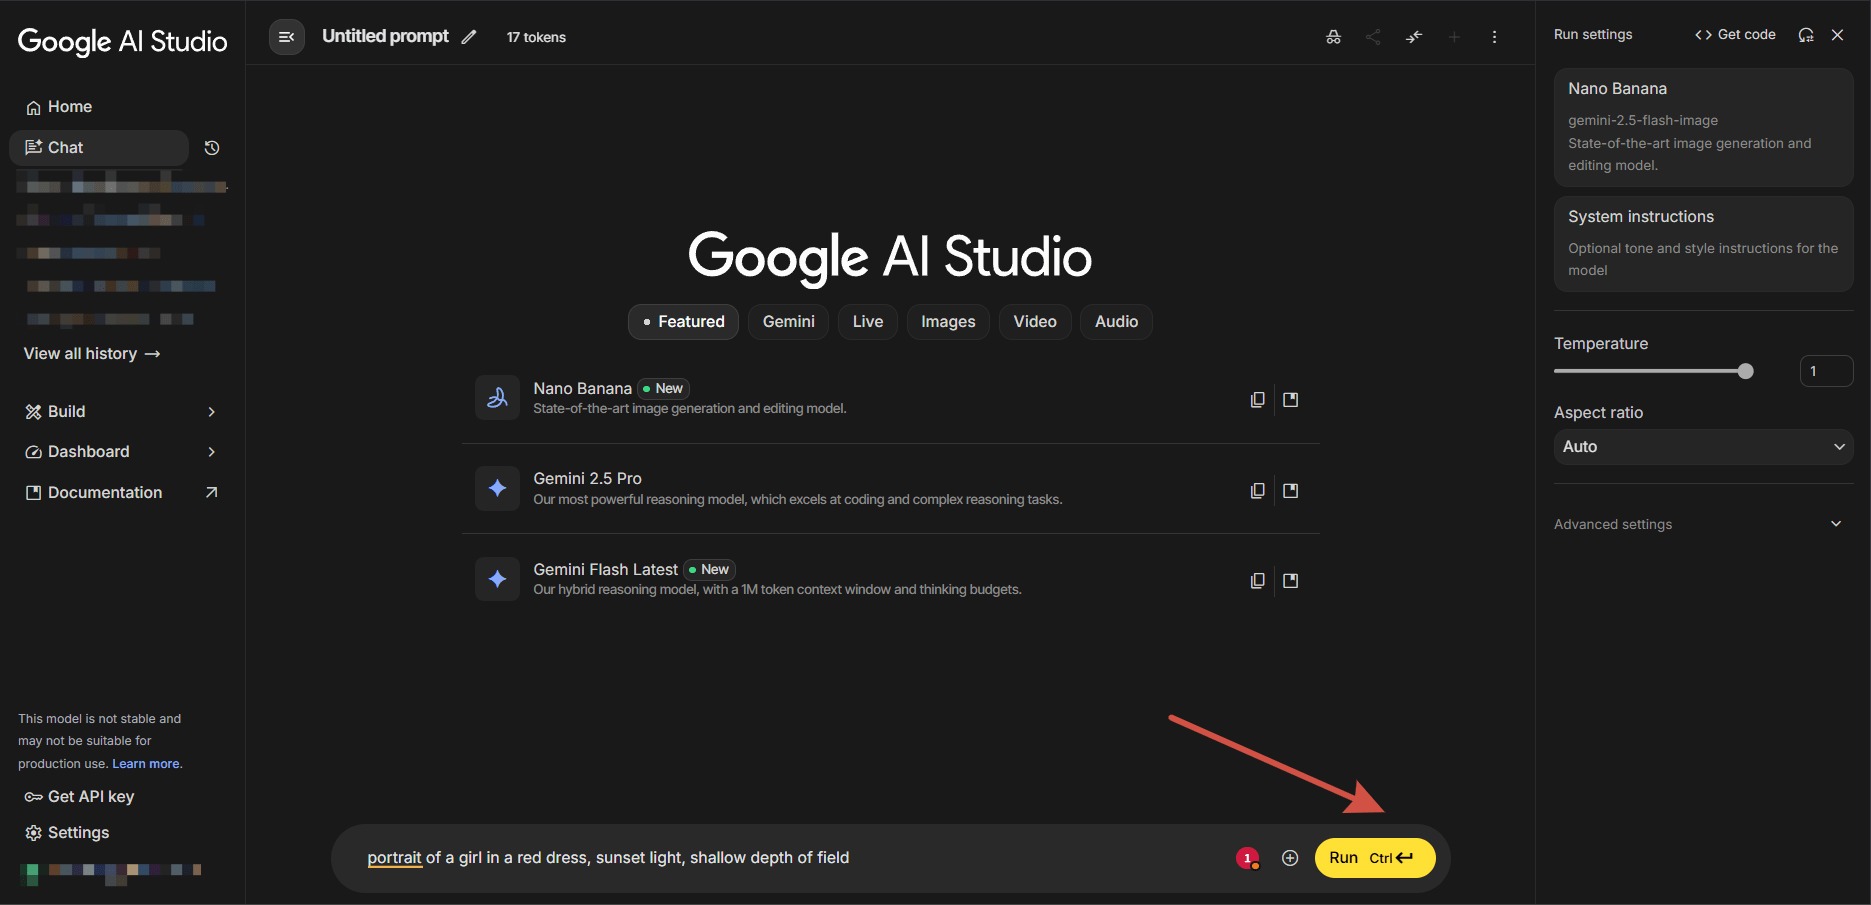This screenshot has height=905, width=1871.
Task: Open the Get API key link
Action: [79, 797]
